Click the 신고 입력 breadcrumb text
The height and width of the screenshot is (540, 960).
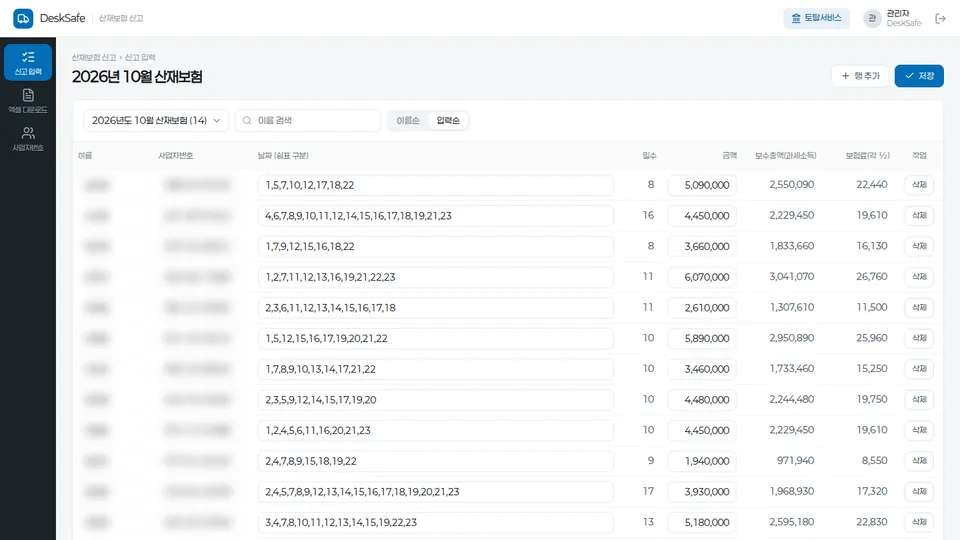click(x=140, y=58)
